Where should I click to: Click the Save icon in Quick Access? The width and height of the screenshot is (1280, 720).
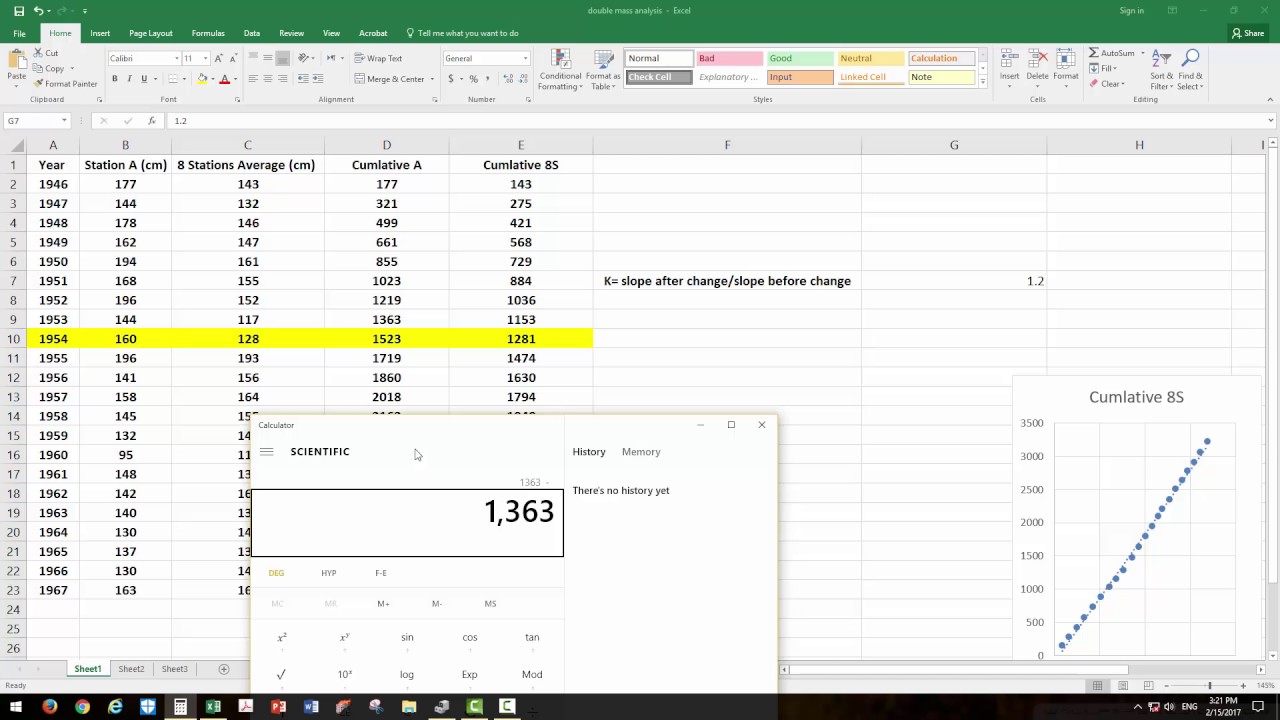17,10
